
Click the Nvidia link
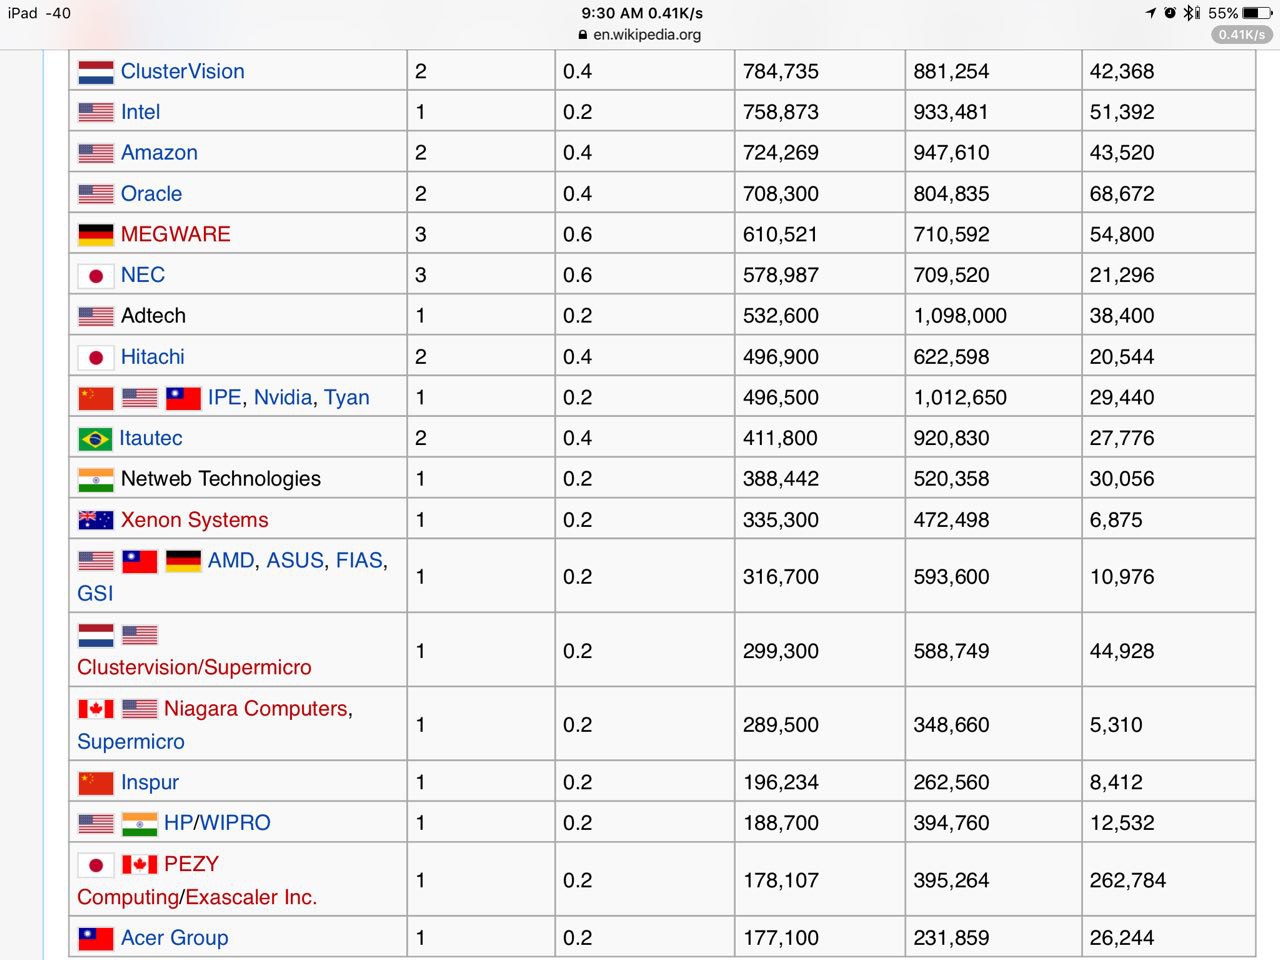tap(283, 398)
